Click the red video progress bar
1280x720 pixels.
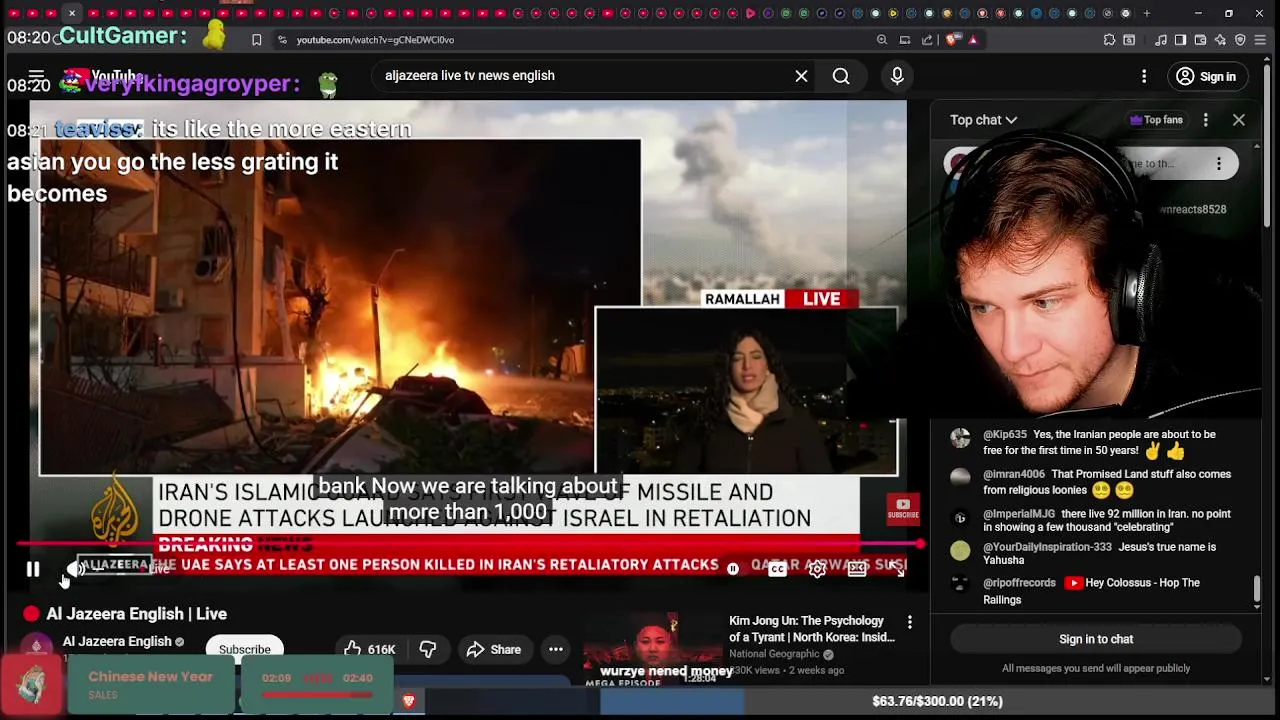(470, 546)
